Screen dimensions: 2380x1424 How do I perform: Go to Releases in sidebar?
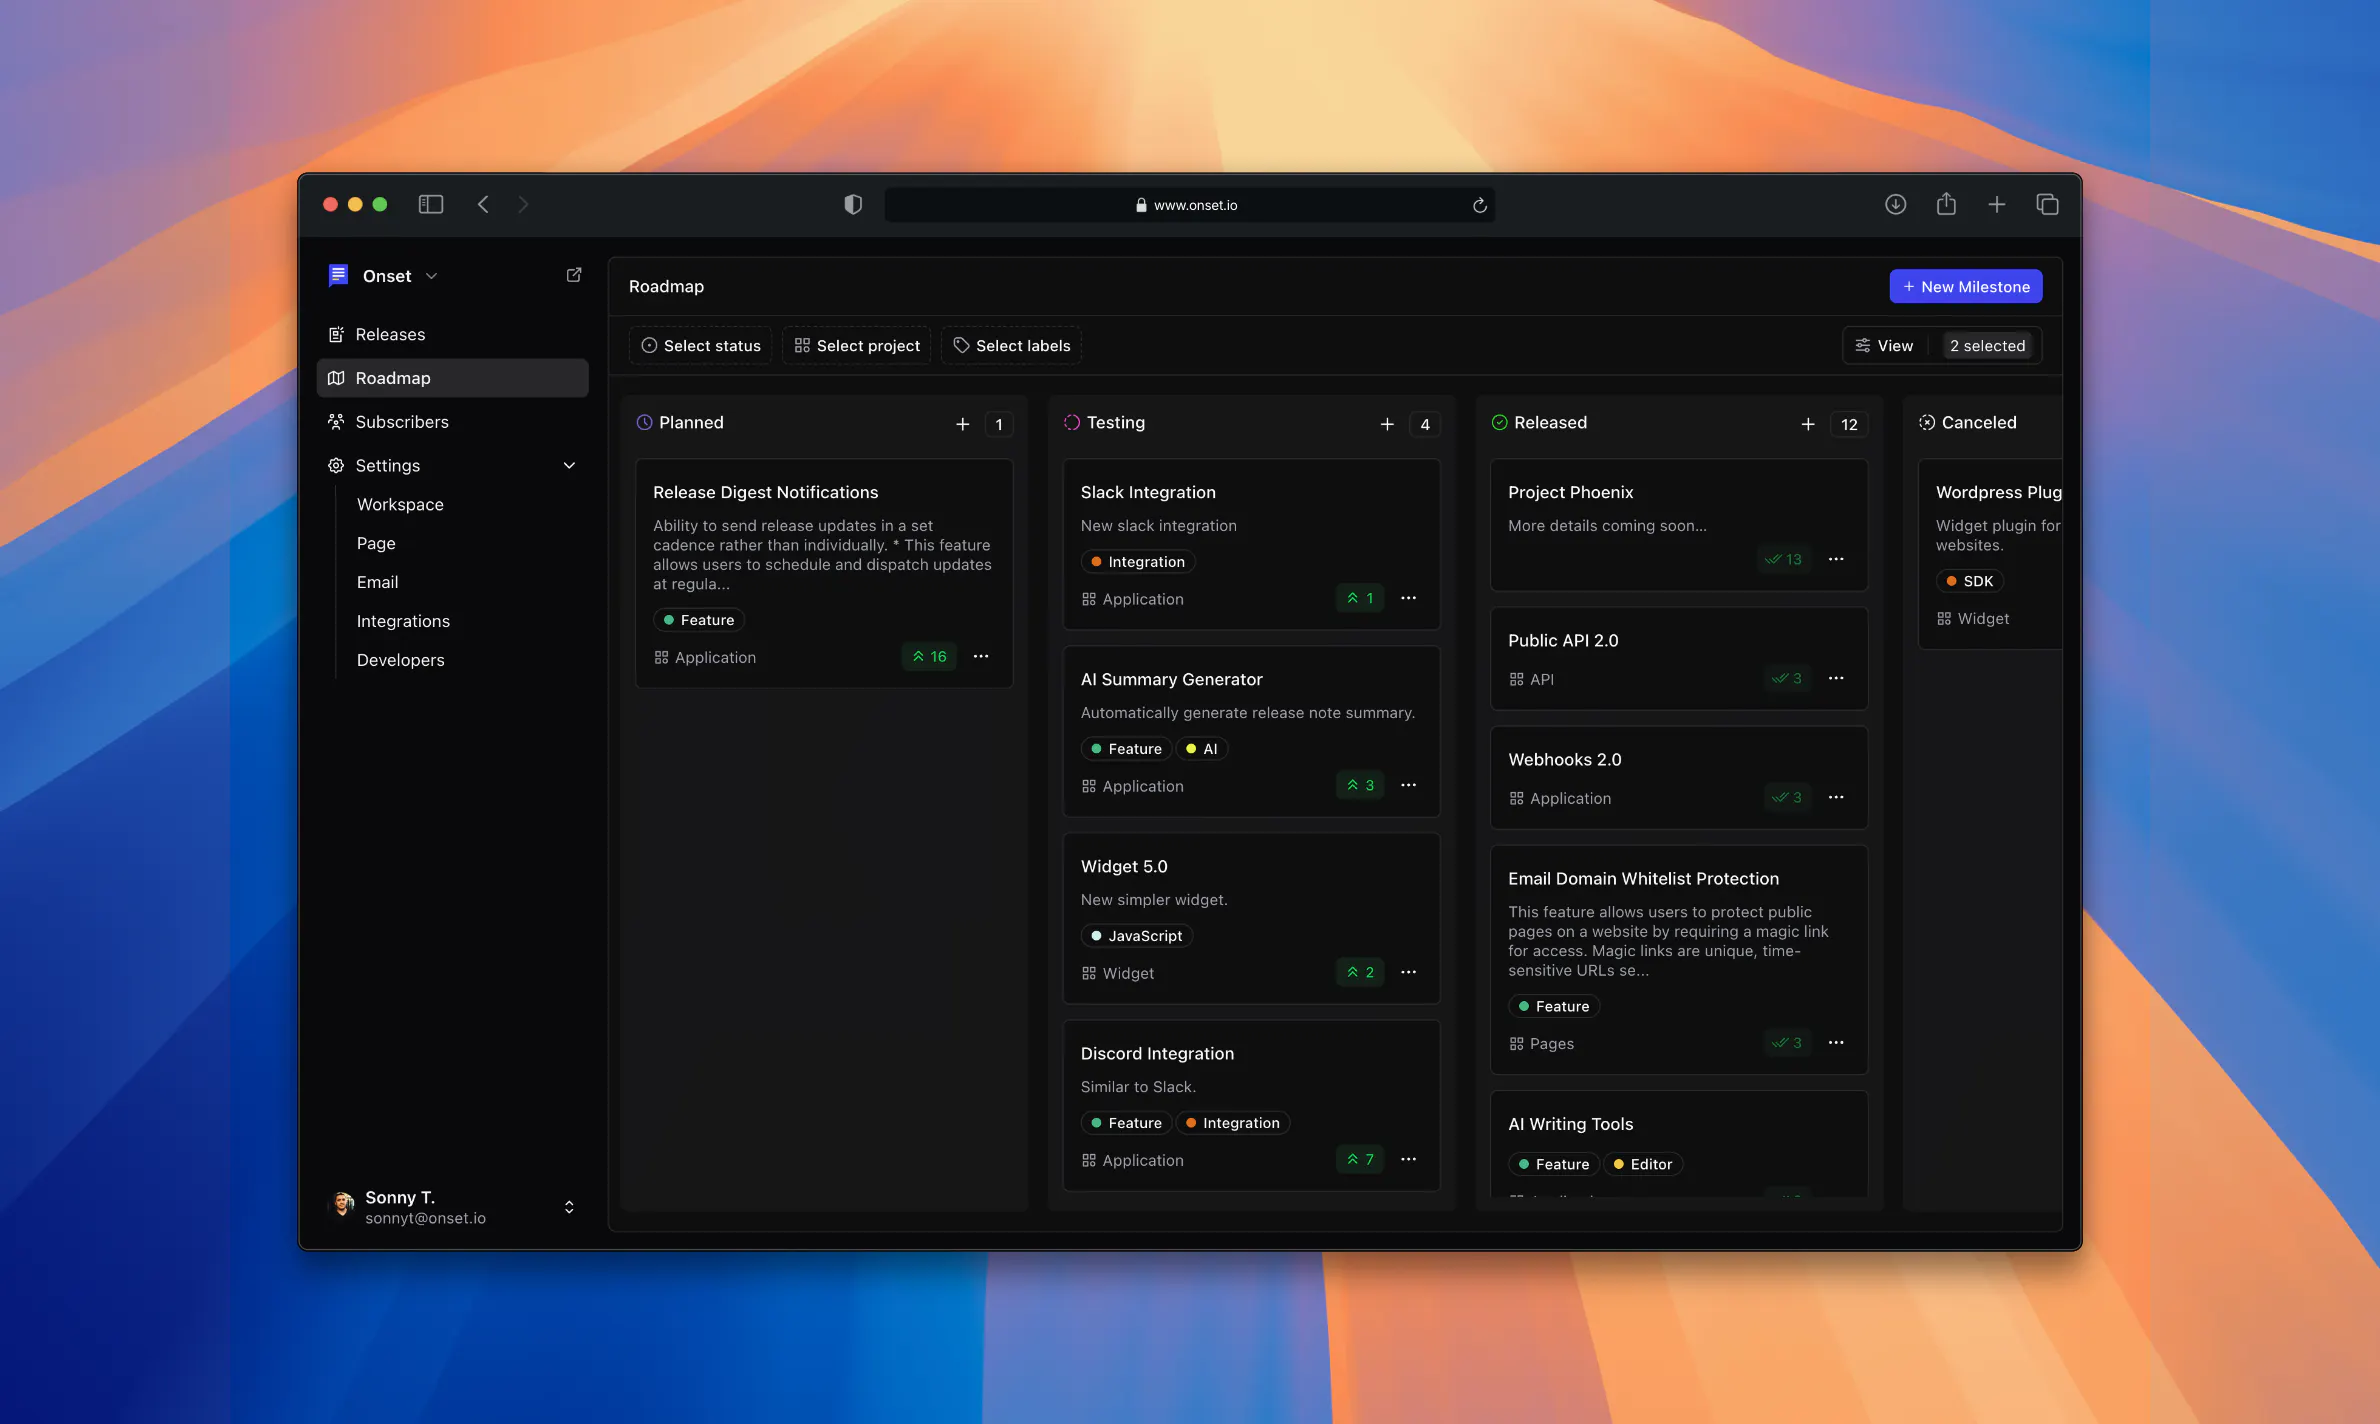452,334
